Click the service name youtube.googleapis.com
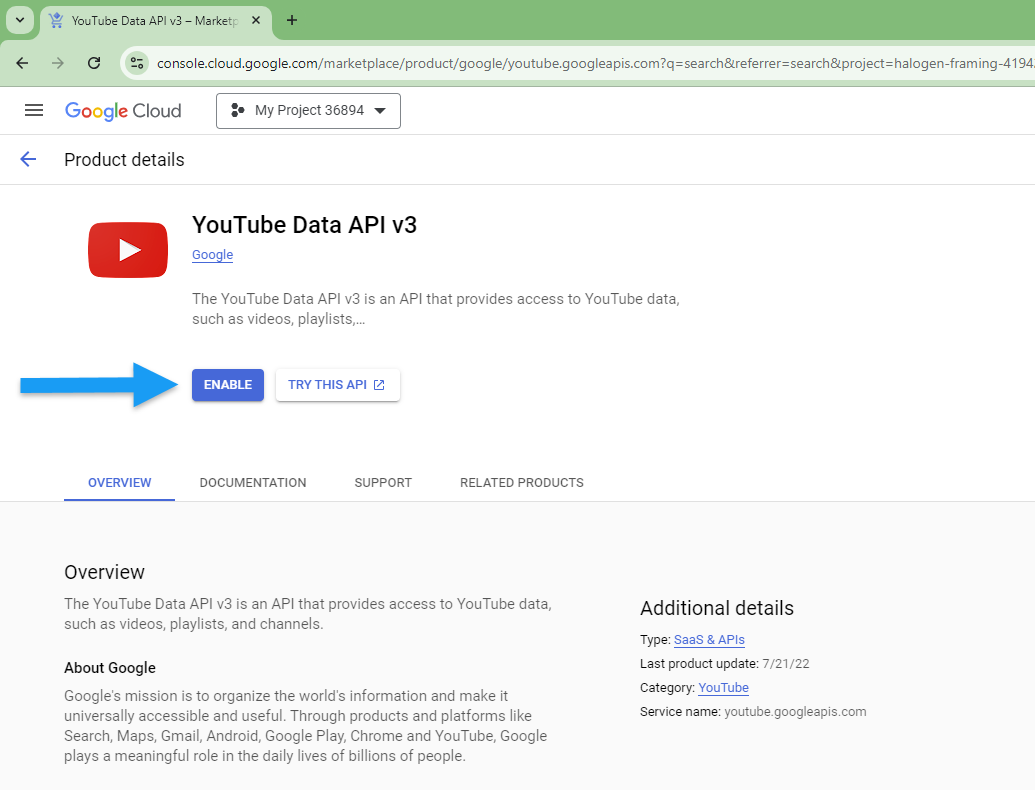 pos(795,711)
